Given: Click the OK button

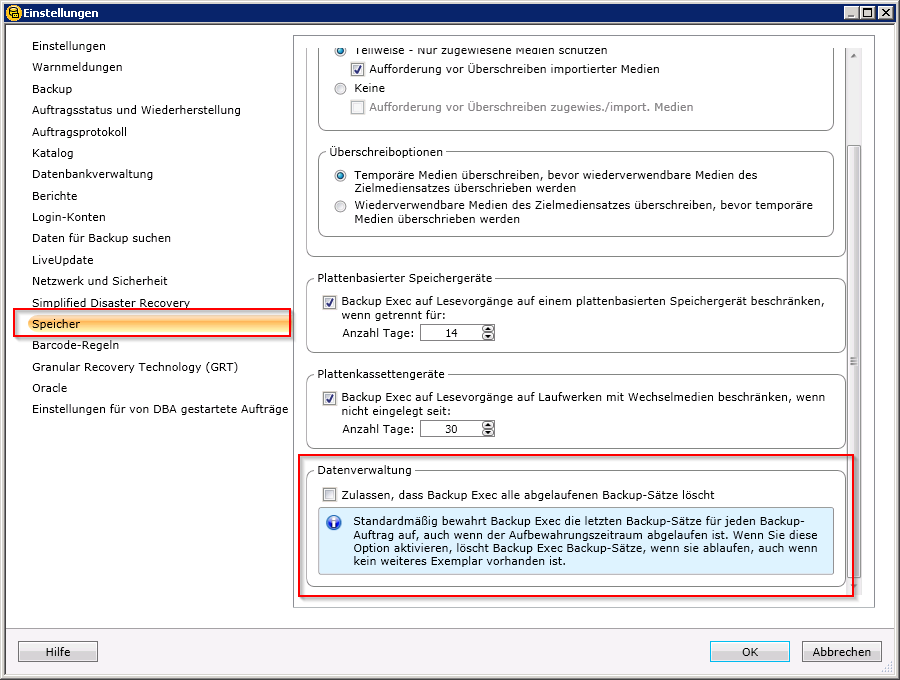Looking at the screenshot, I should [x=750, y=652].
